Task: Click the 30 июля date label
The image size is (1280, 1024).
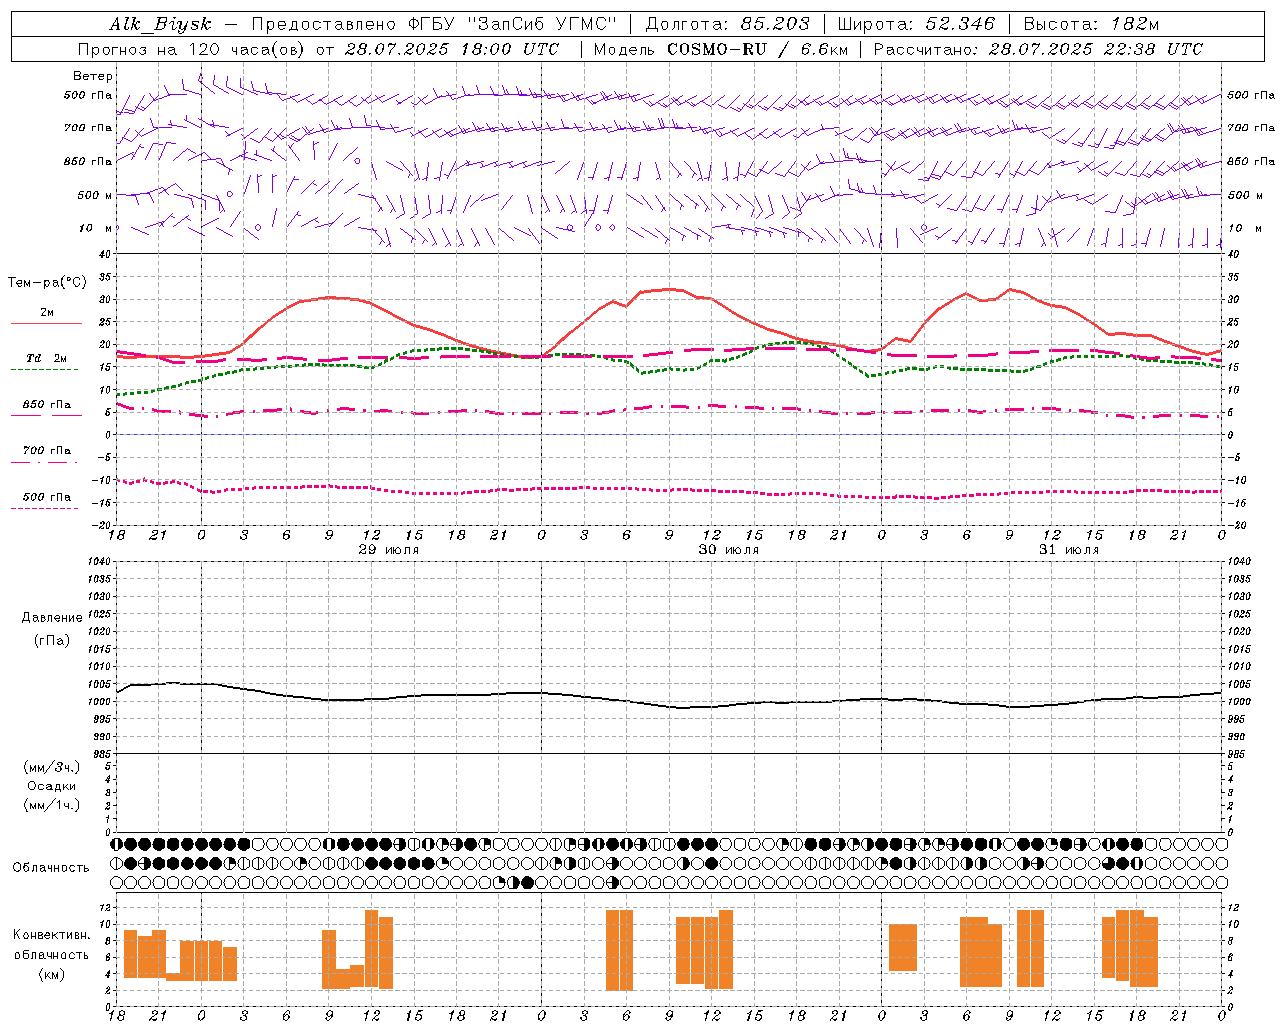Action: (729, 549)
